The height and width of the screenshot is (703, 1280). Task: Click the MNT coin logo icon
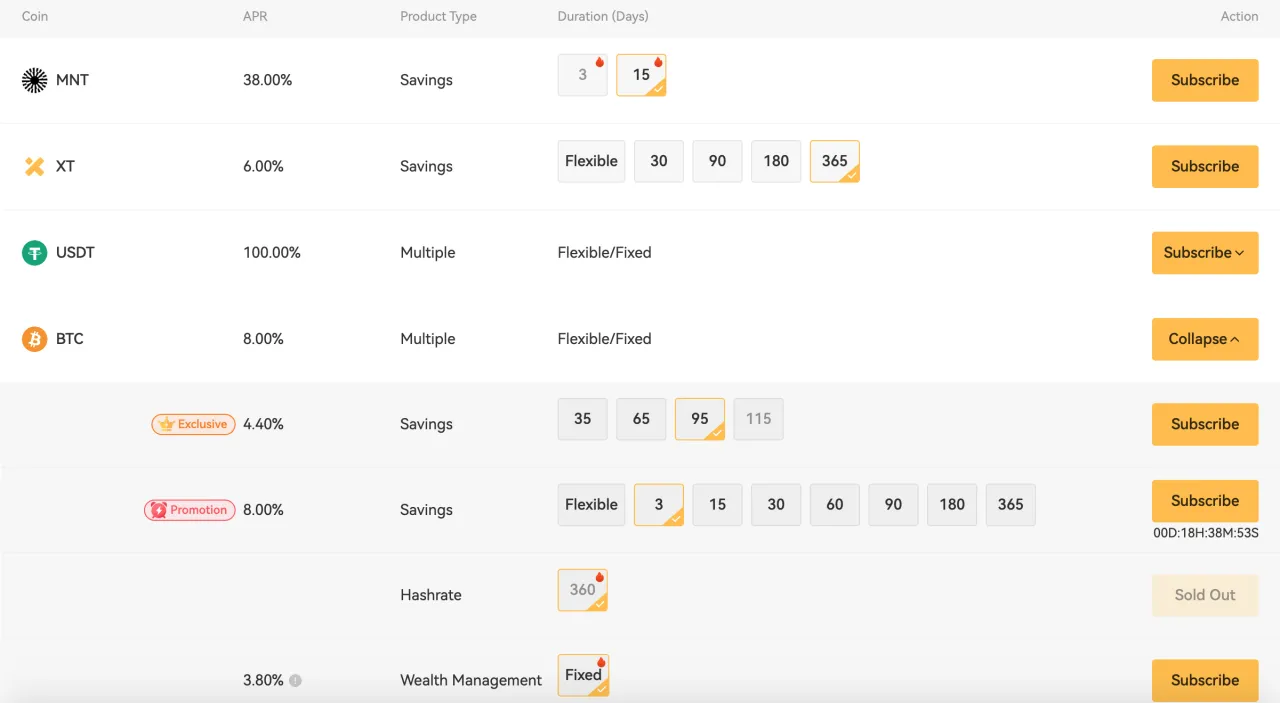[35, 80]
